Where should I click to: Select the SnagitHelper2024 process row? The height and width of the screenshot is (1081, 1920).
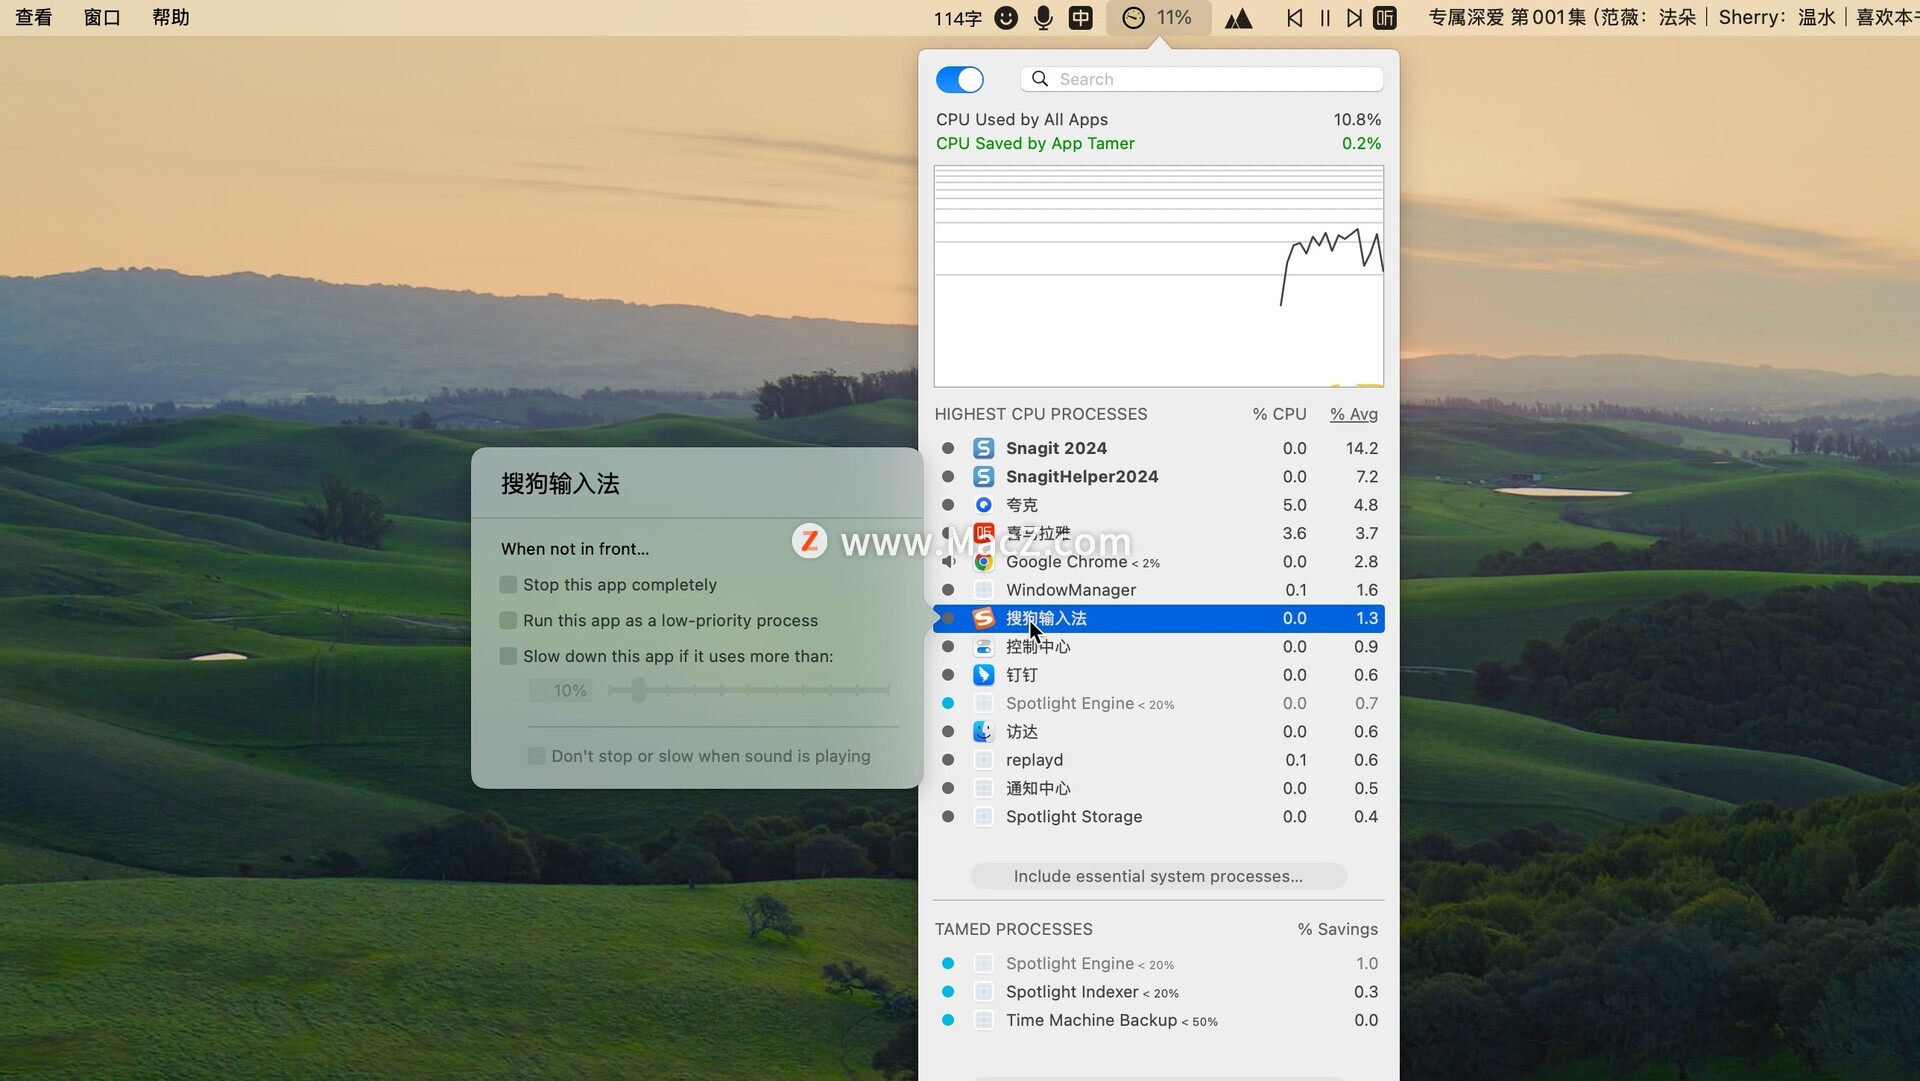point(1158,477)
